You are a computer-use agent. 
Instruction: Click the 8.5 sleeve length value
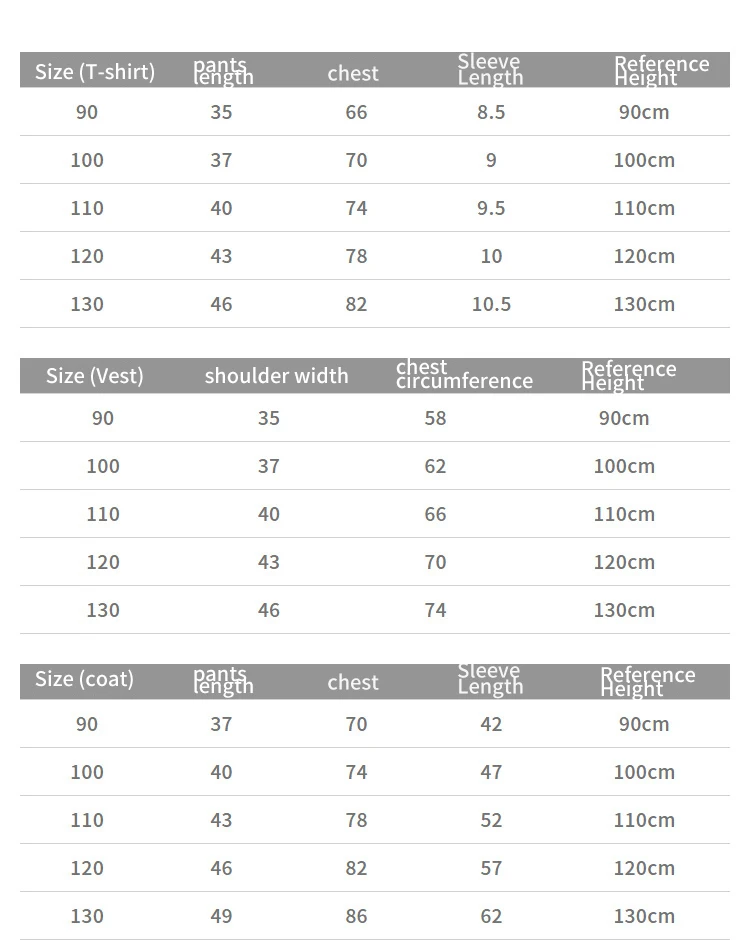(491, 112)
